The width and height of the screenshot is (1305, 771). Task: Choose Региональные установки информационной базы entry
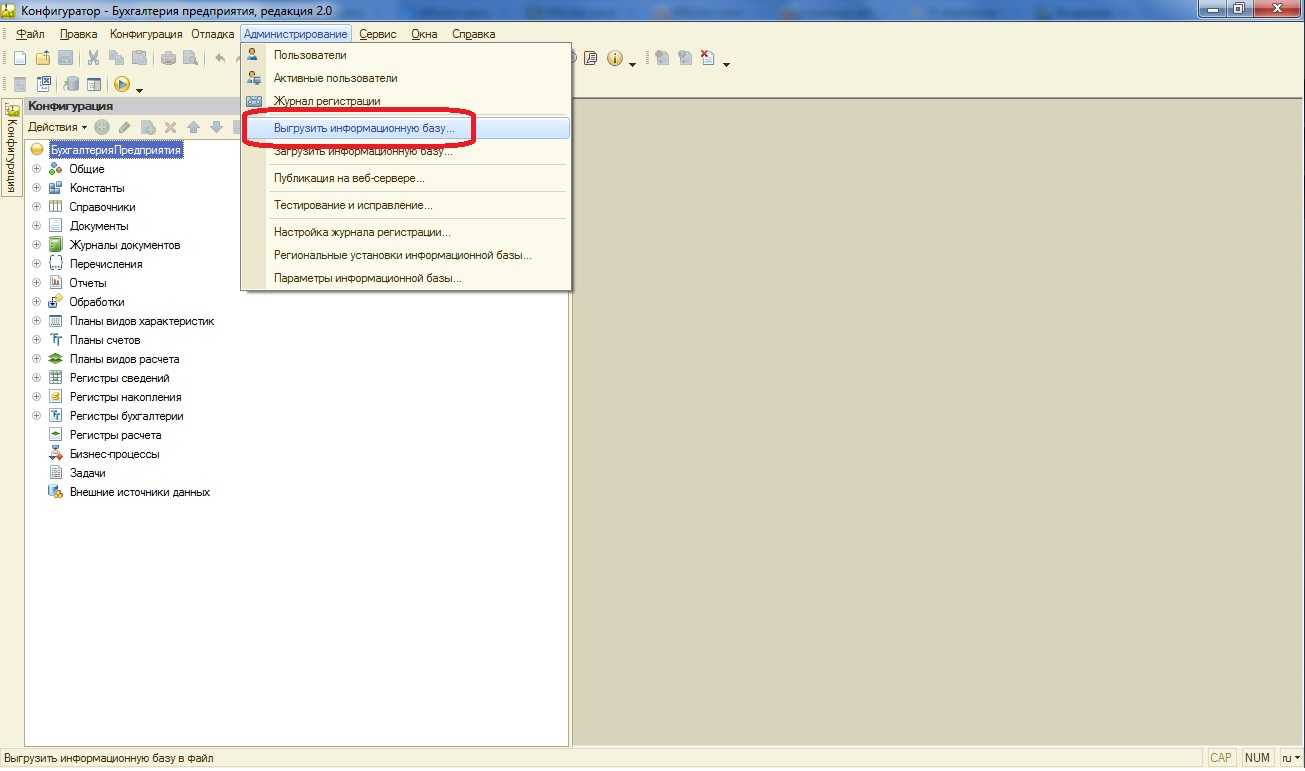click(x=406, y=255)
